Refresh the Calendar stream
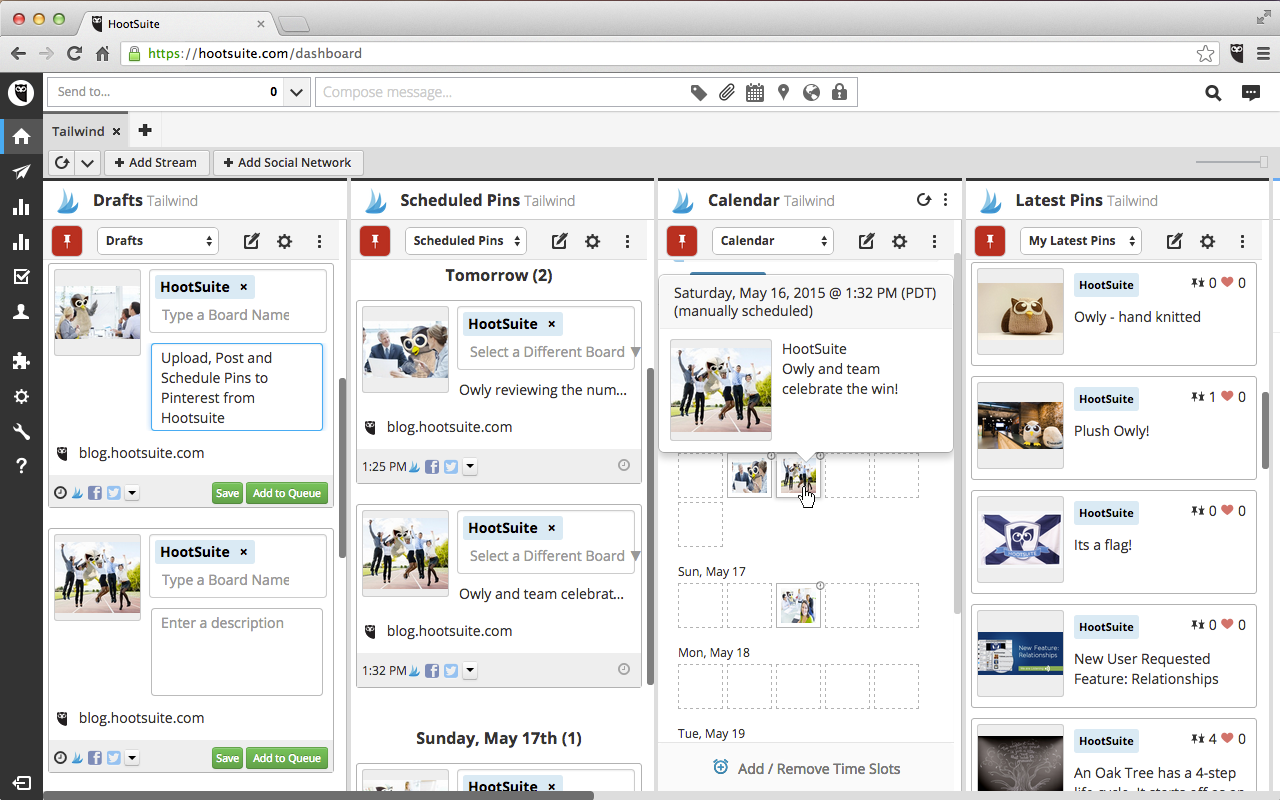The image size is (1280, 800). (924, 199)
